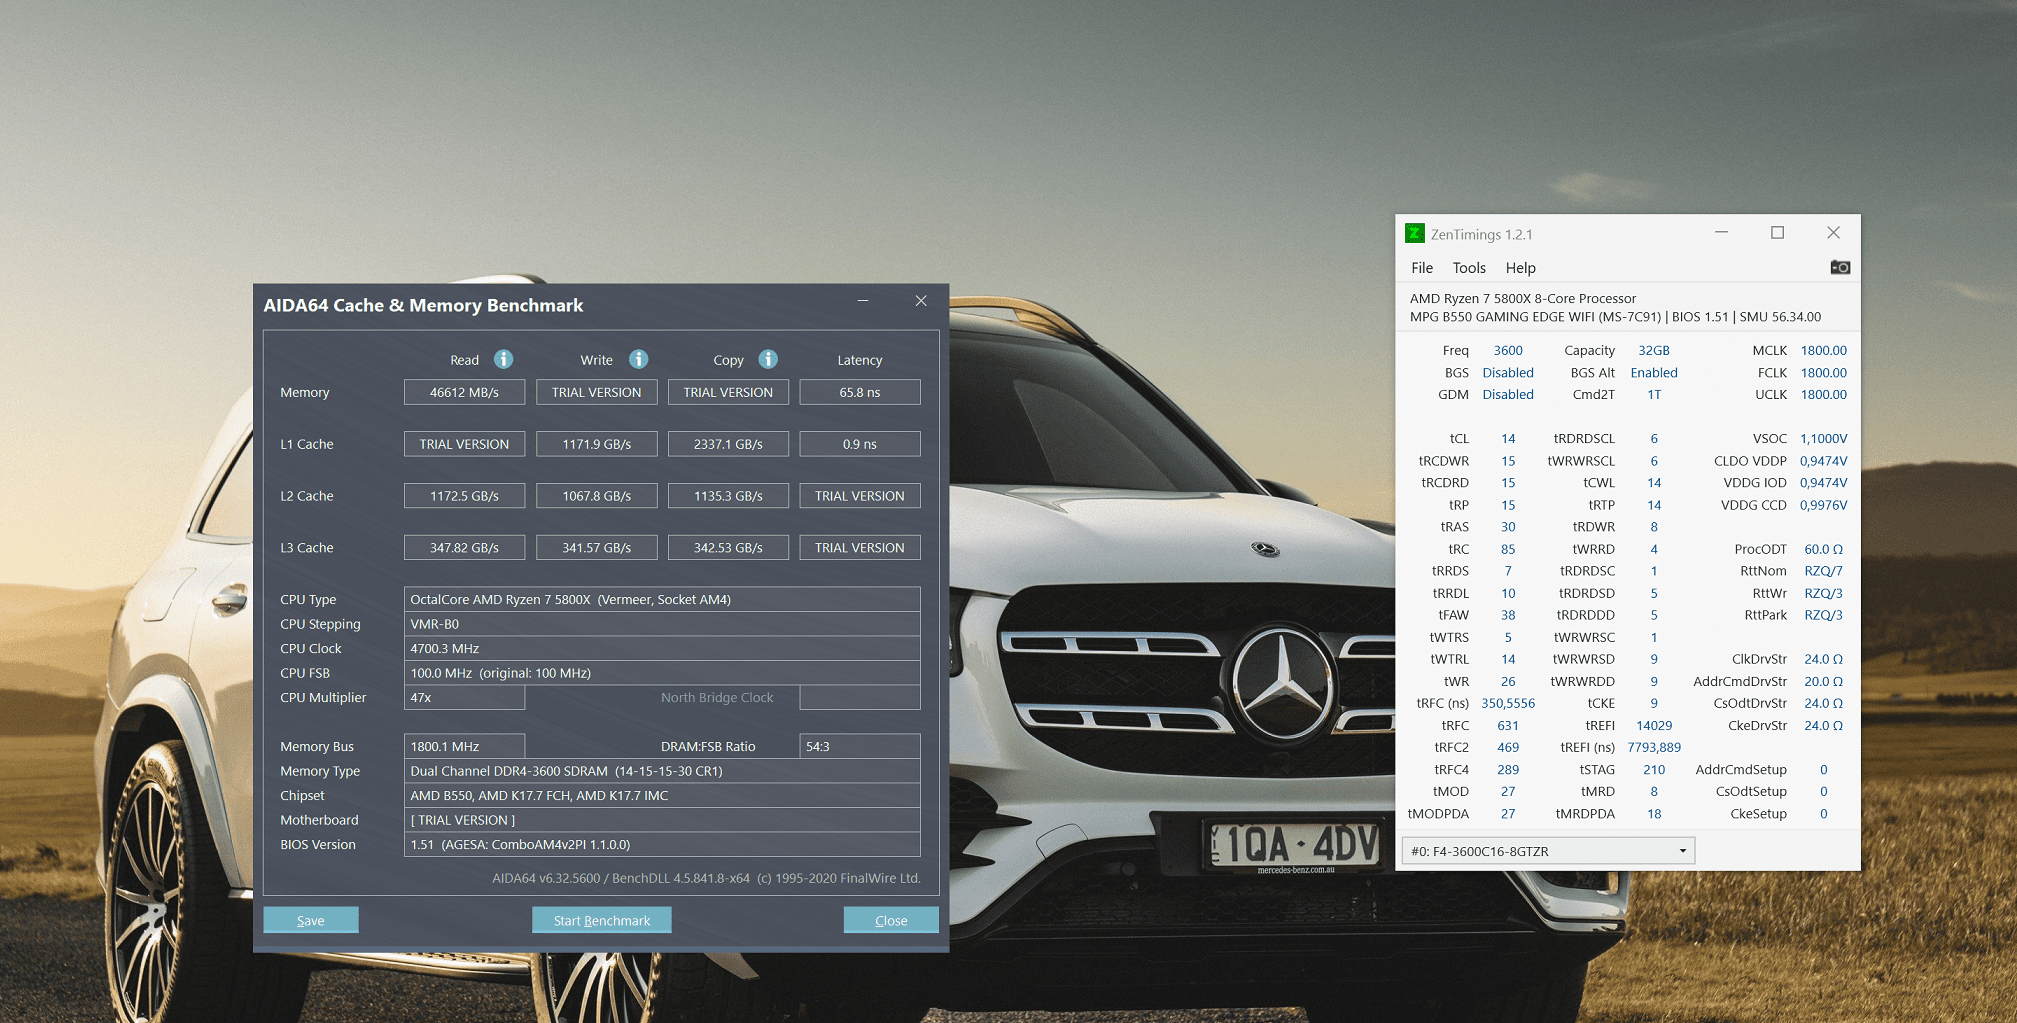Click the Copy info icon in AIDA64
The height and width of the screenshot is (1023, 2017).
click(768, 359)
